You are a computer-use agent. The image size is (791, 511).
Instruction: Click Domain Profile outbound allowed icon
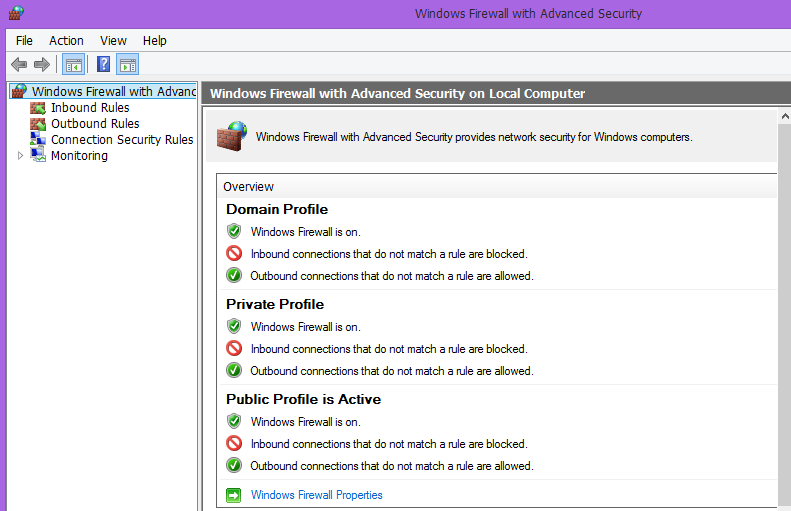click(x=234, y=275)
